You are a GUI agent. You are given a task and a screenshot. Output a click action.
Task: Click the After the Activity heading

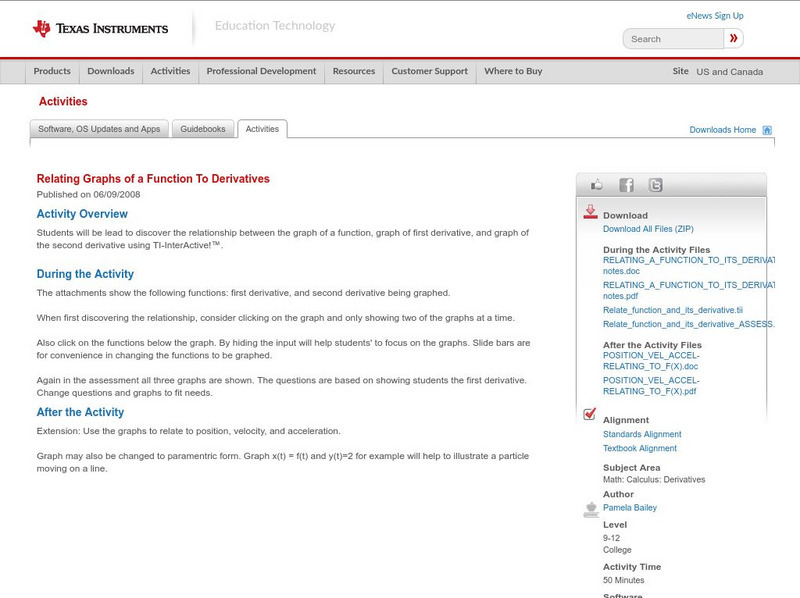coord(80,412)
